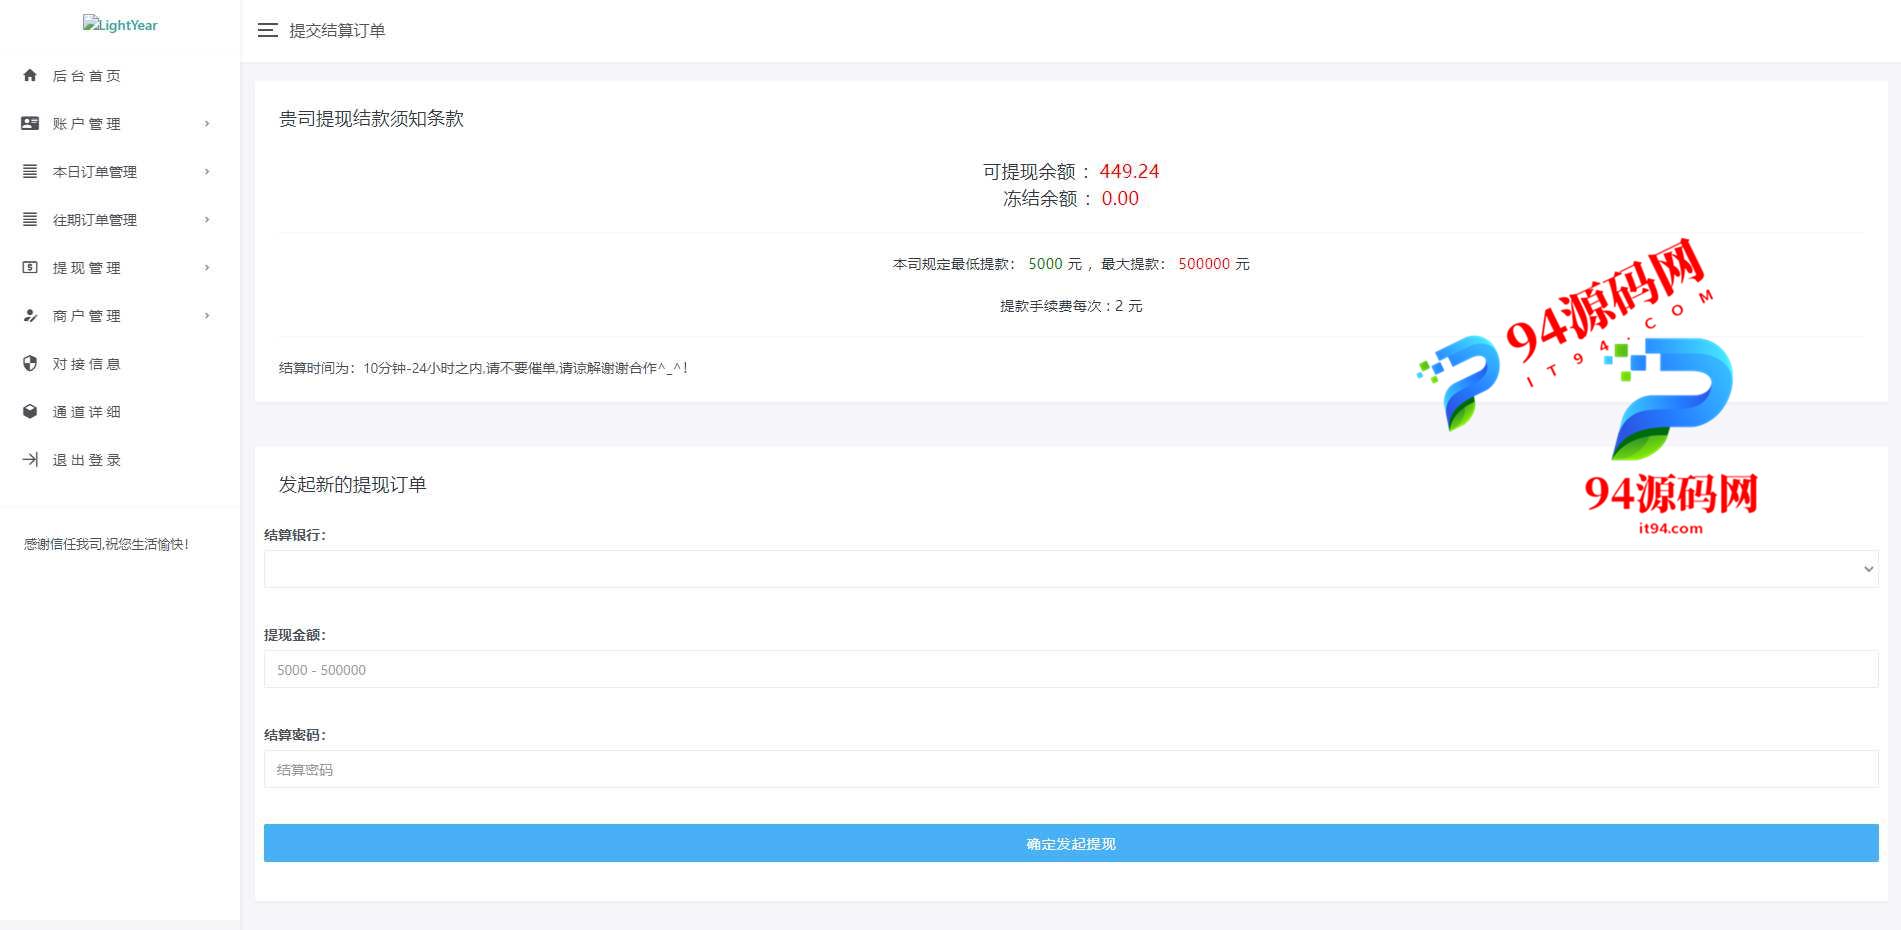Expand the 往期订单管理 submenu chevron
Viewport: 1901px width, 930px height.
point(207,219)
